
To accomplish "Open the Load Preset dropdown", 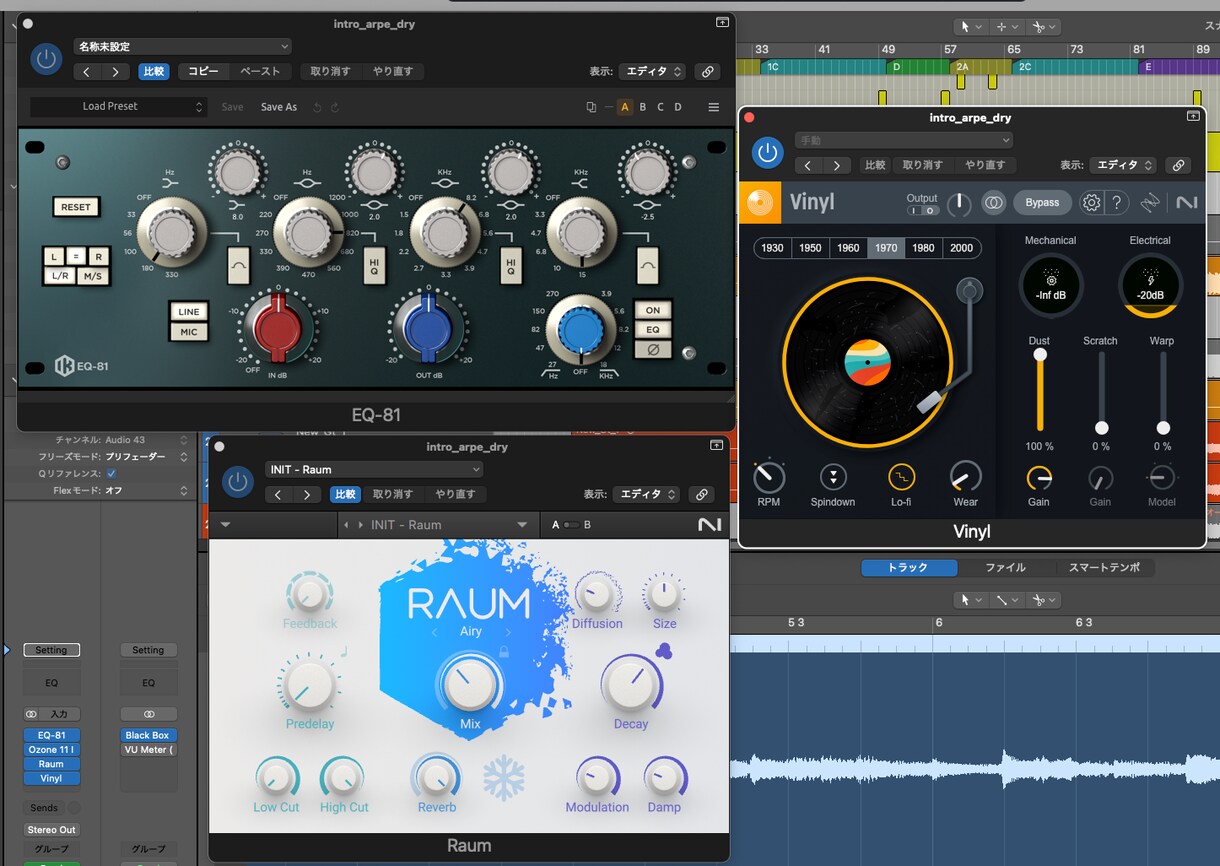I will [x=118, y=107].
